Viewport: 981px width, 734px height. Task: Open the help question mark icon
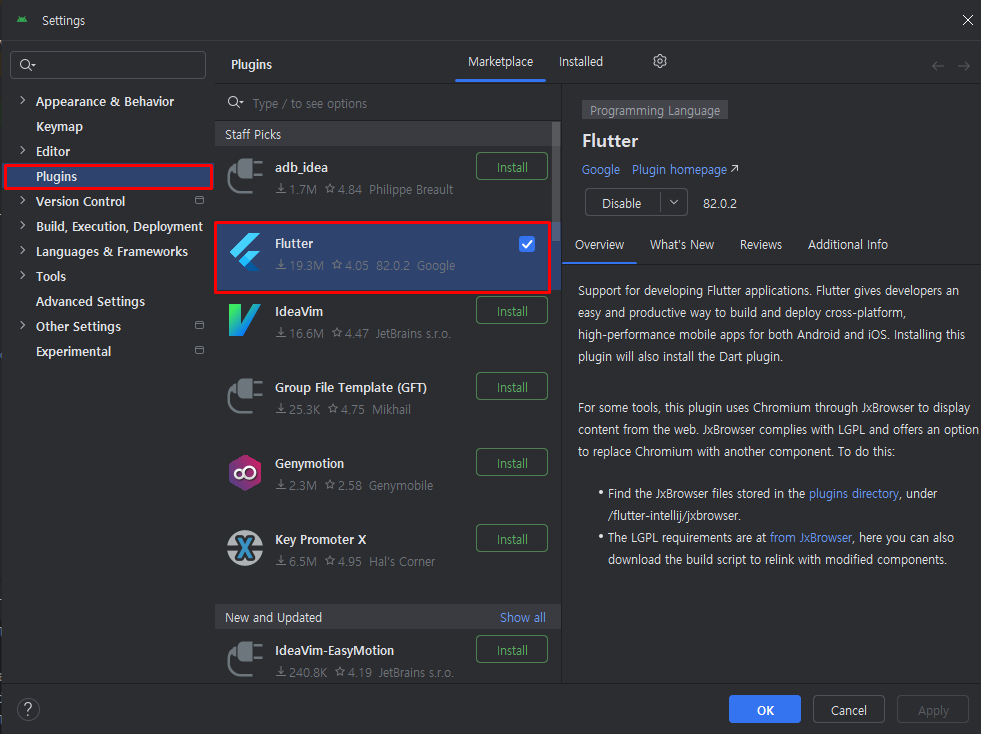[28, 709]
